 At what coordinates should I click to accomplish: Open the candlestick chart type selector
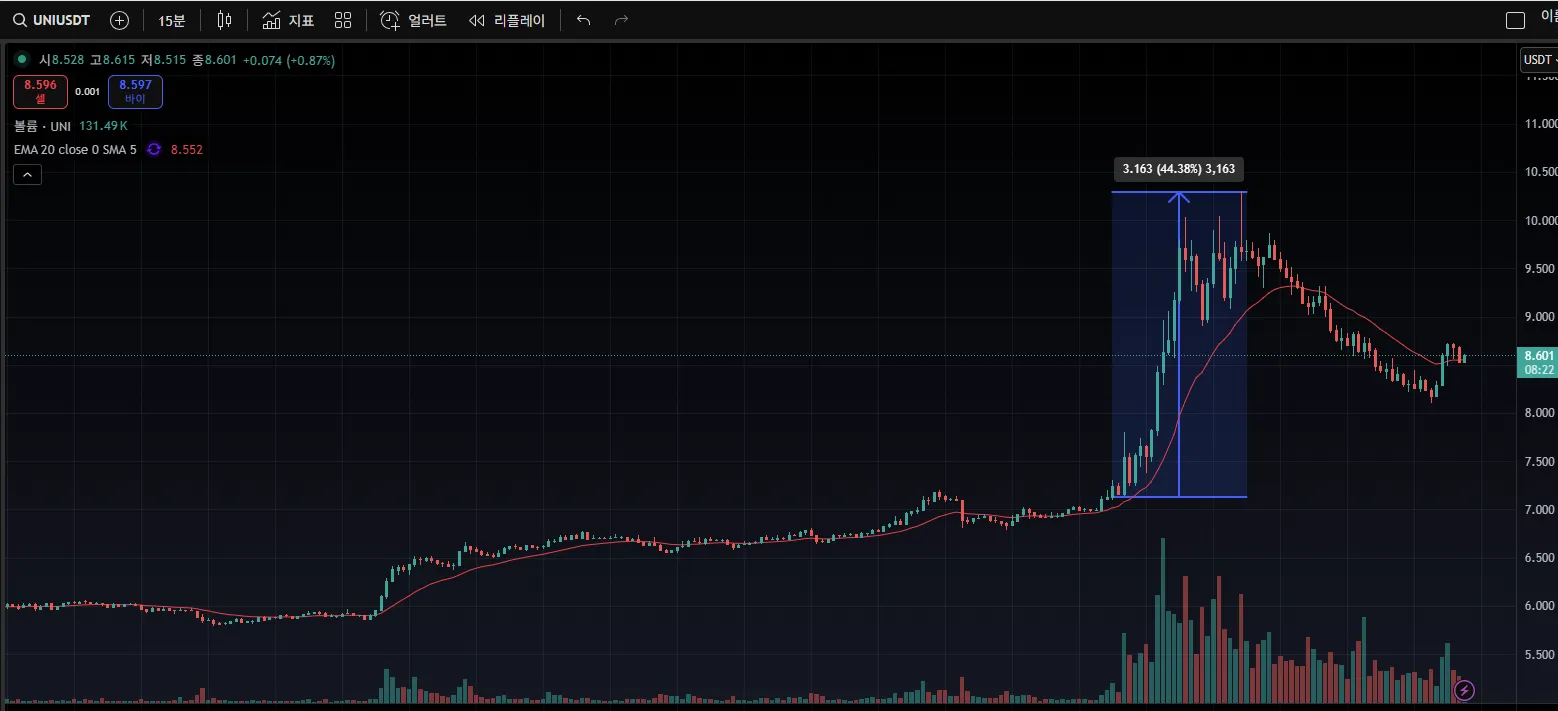point(224,20)
